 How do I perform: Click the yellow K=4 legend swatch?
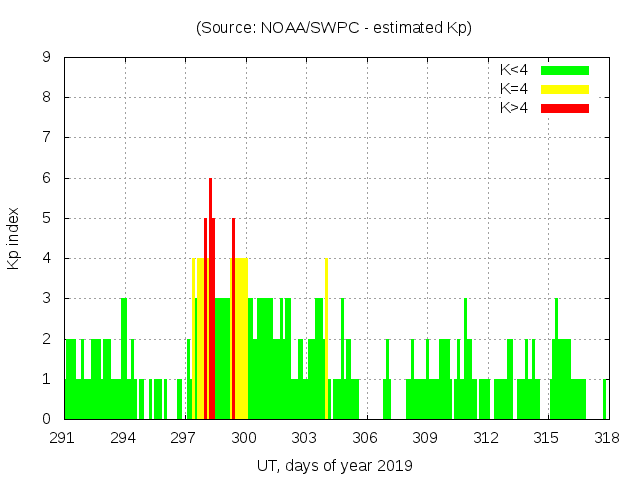[565, 89]
